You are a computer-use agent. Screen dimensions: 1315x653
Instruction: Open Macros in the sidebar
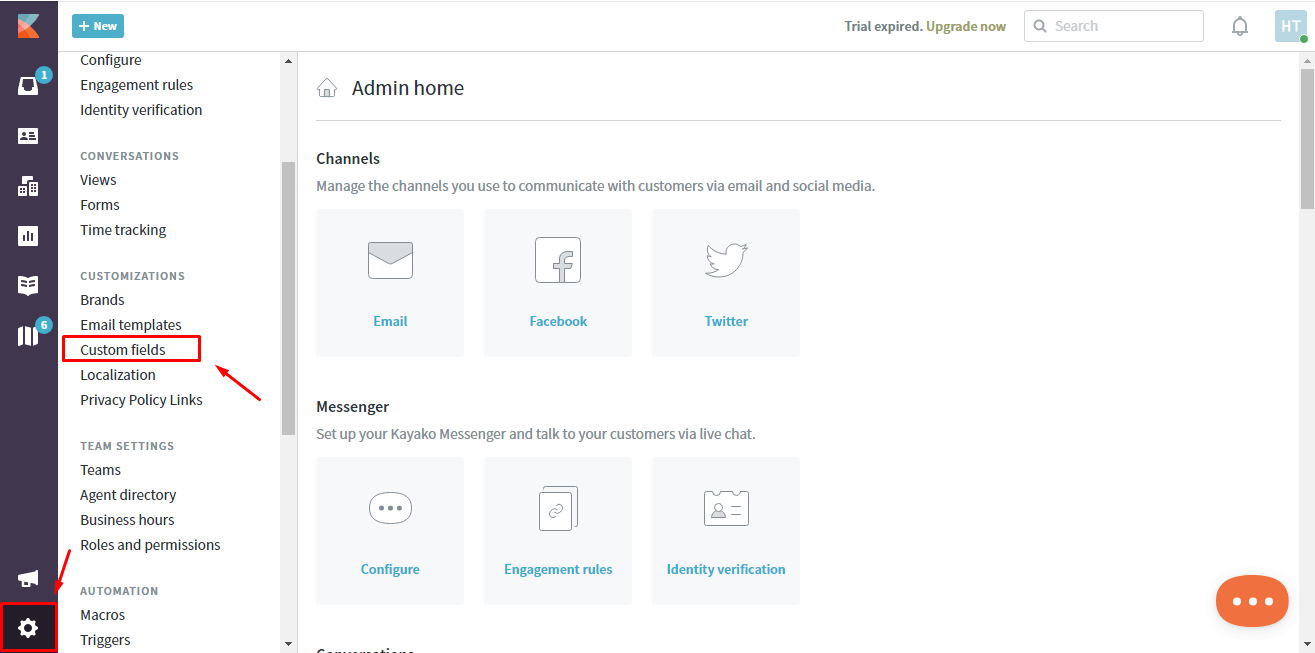pos(103,615)
